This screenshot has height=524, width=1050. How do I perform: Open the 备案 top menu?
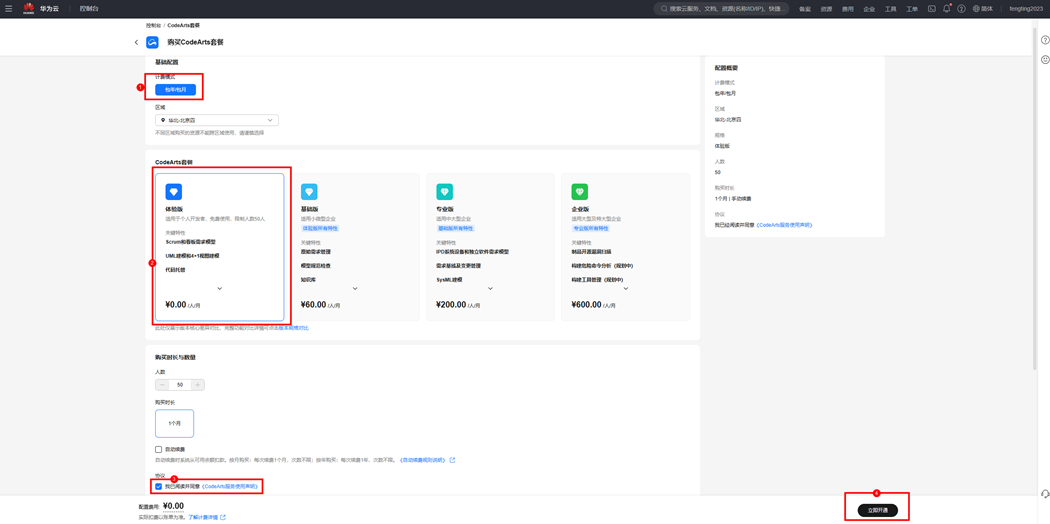805,9
